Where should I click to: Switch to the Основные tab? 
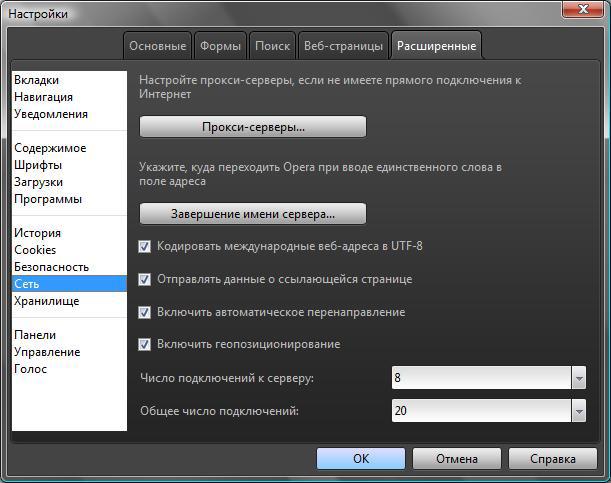(x=157, y=46)
